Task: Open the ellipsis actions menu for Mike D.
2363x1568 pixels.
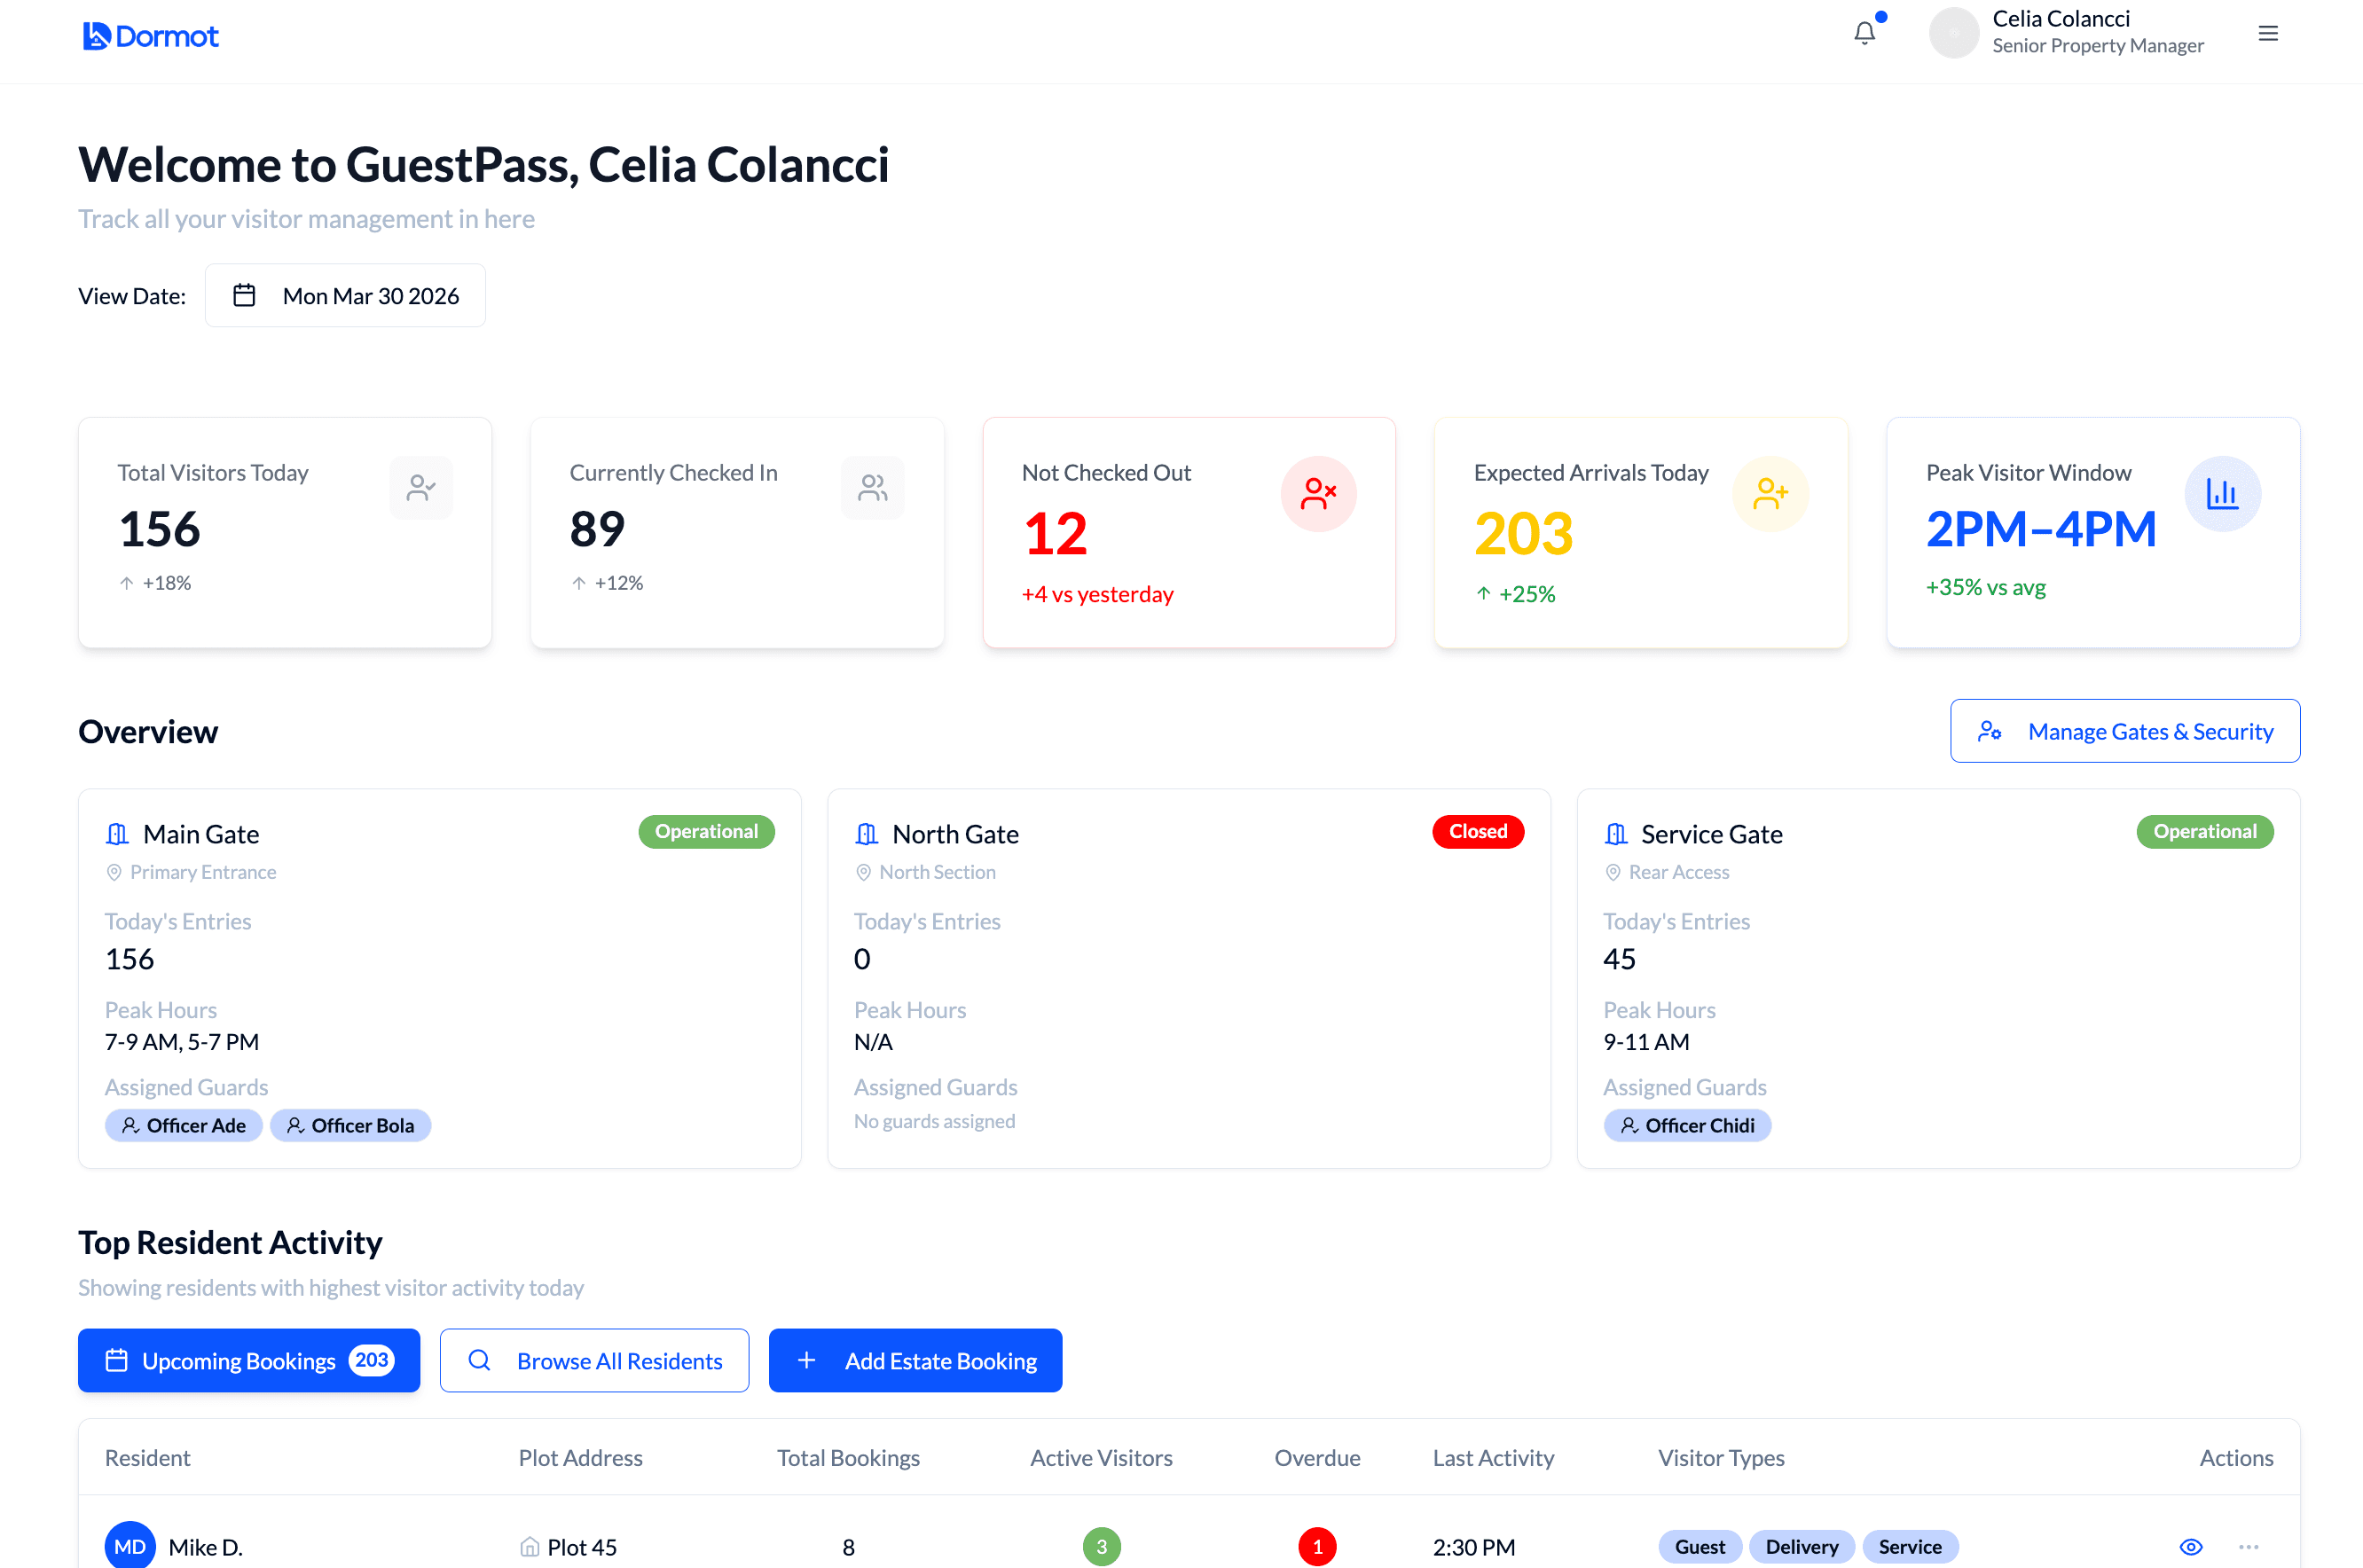Action: (x=2250, y=1546)
